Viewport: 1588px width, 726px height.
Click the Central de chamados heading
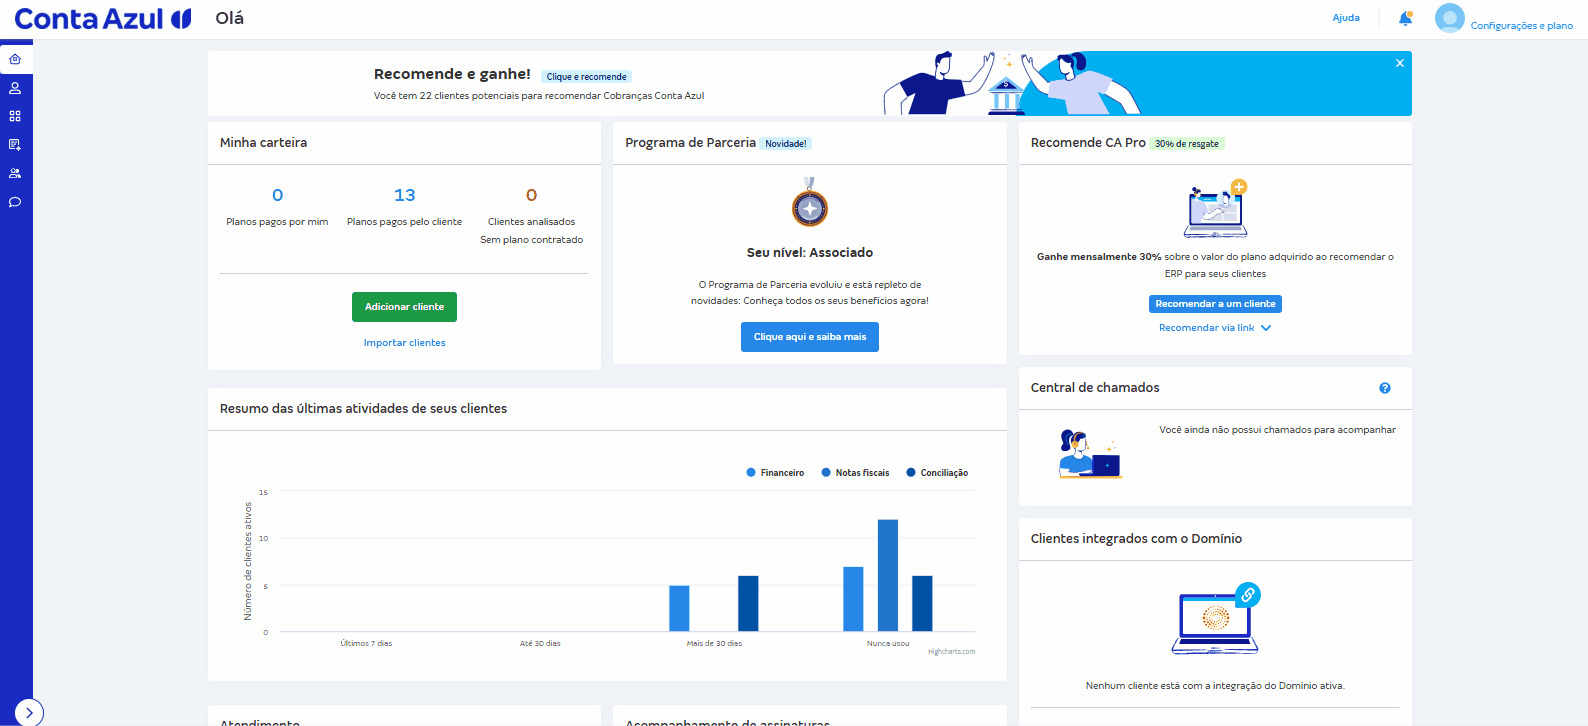click(1095, 388)
